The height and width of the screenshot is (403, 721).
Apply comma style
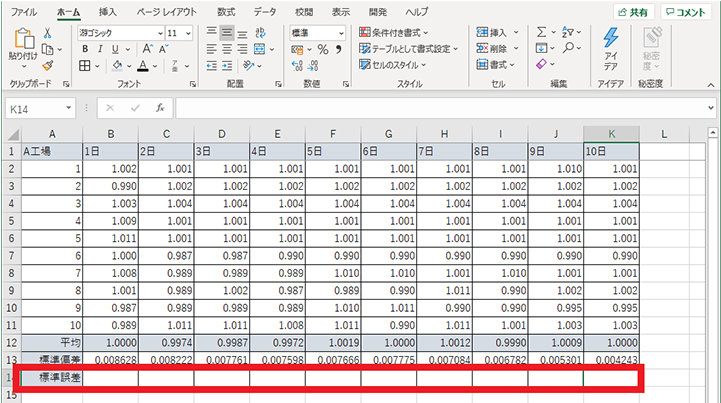338,49
